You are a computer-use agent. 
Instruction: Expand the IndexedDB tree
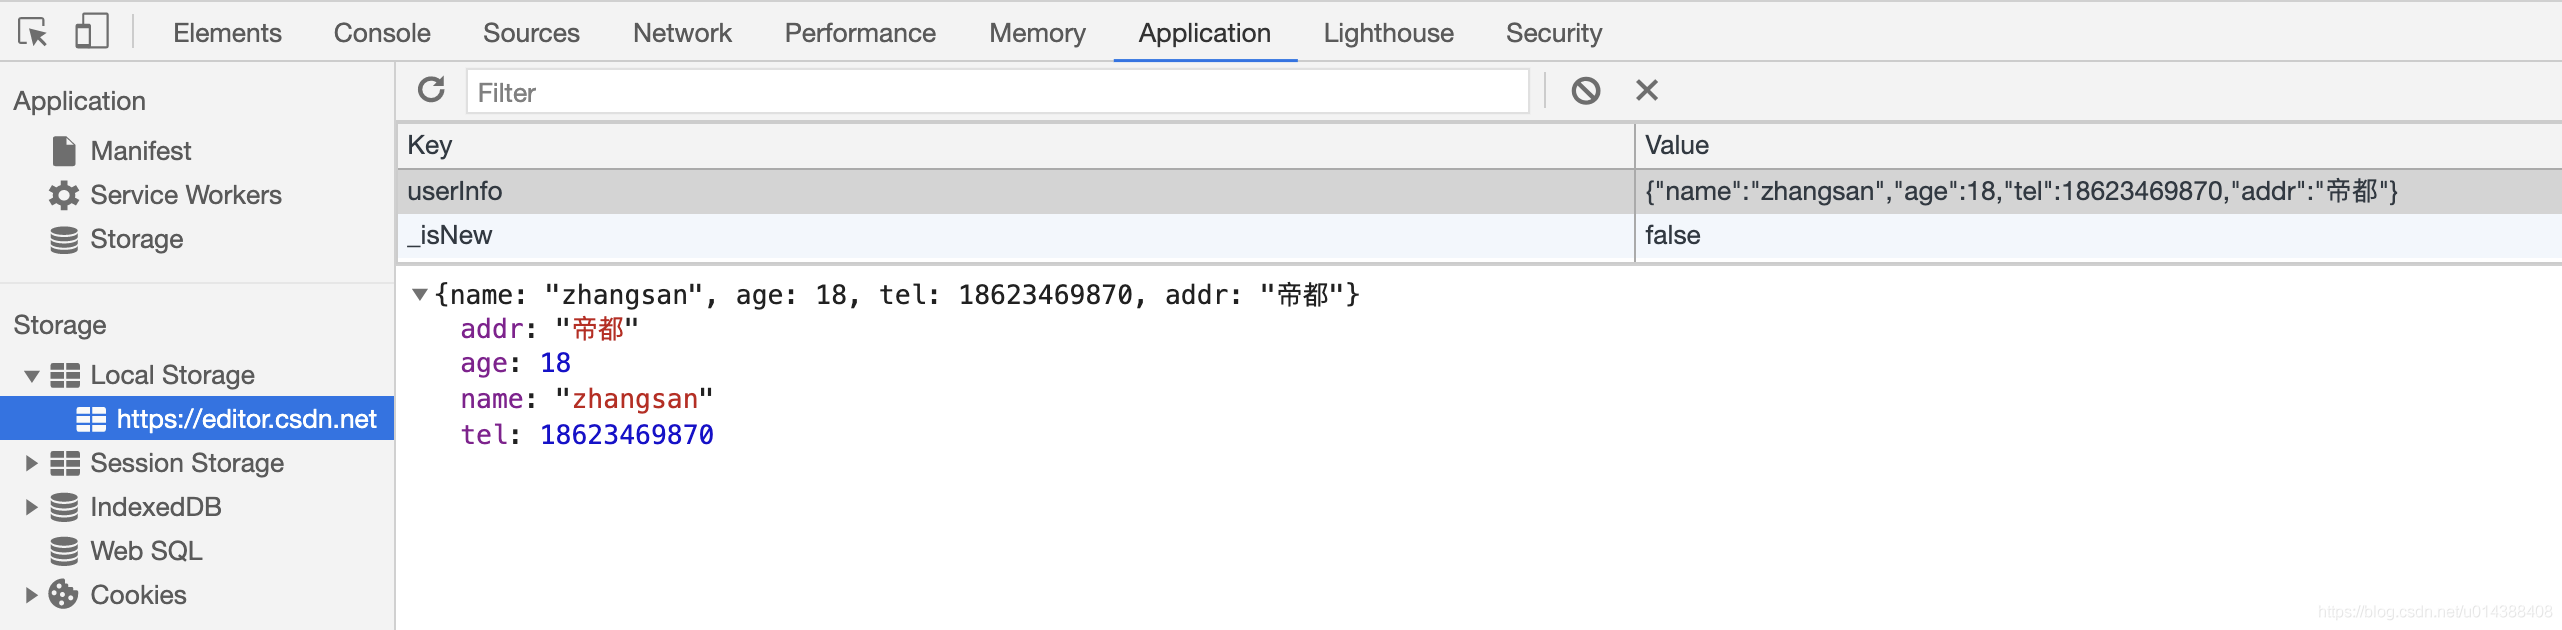[x=32, y=507]
